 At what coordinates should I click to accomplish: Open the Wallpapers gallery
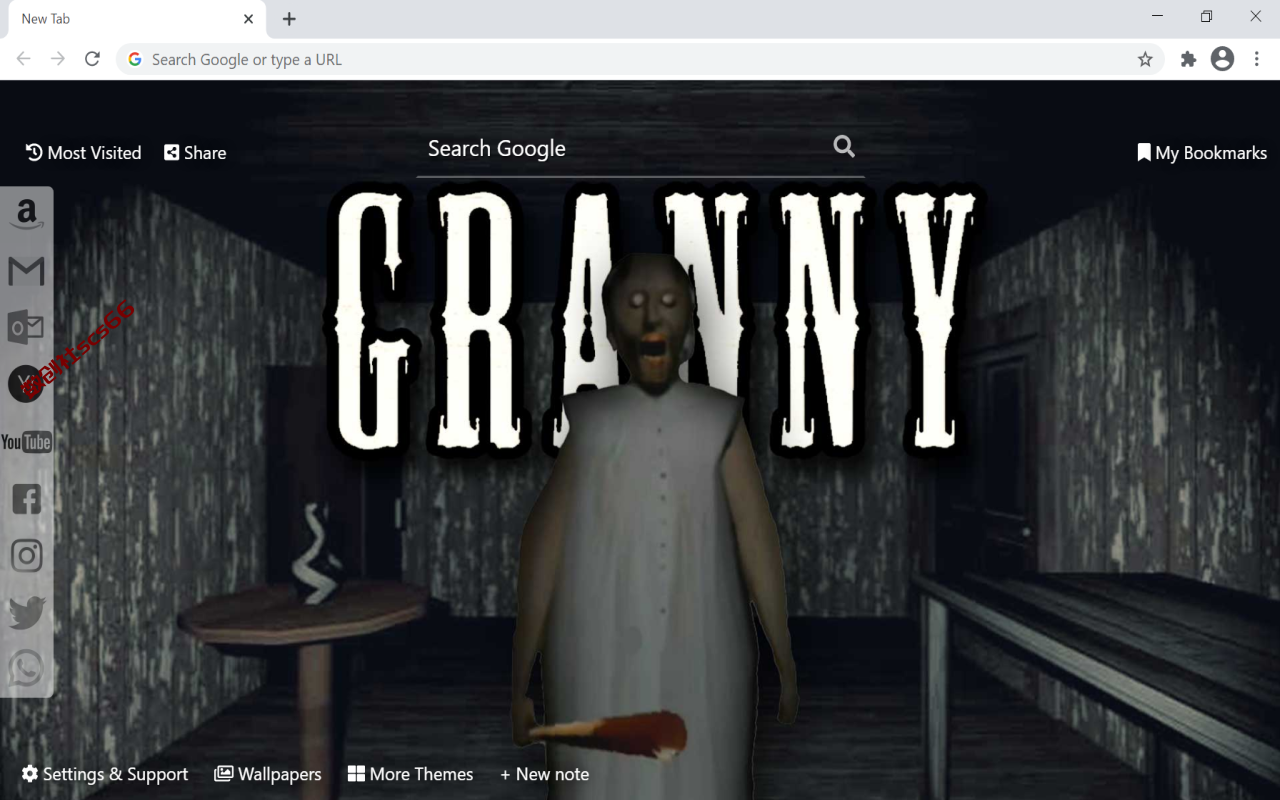(x=268, y=774)
